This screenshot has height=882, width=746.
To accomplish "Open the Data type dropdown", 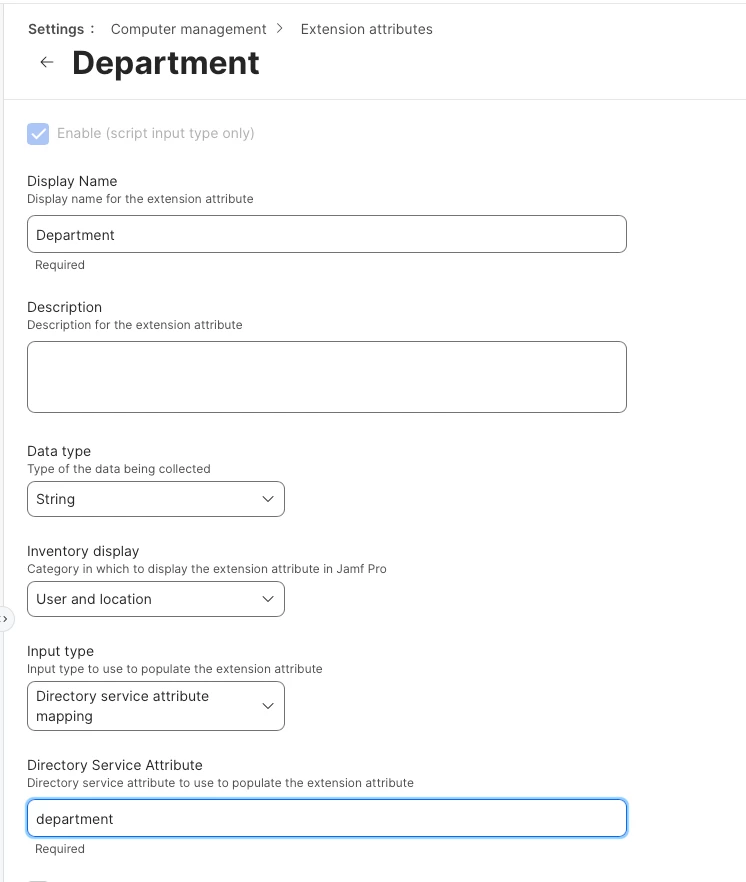I will tap(156, 499).
